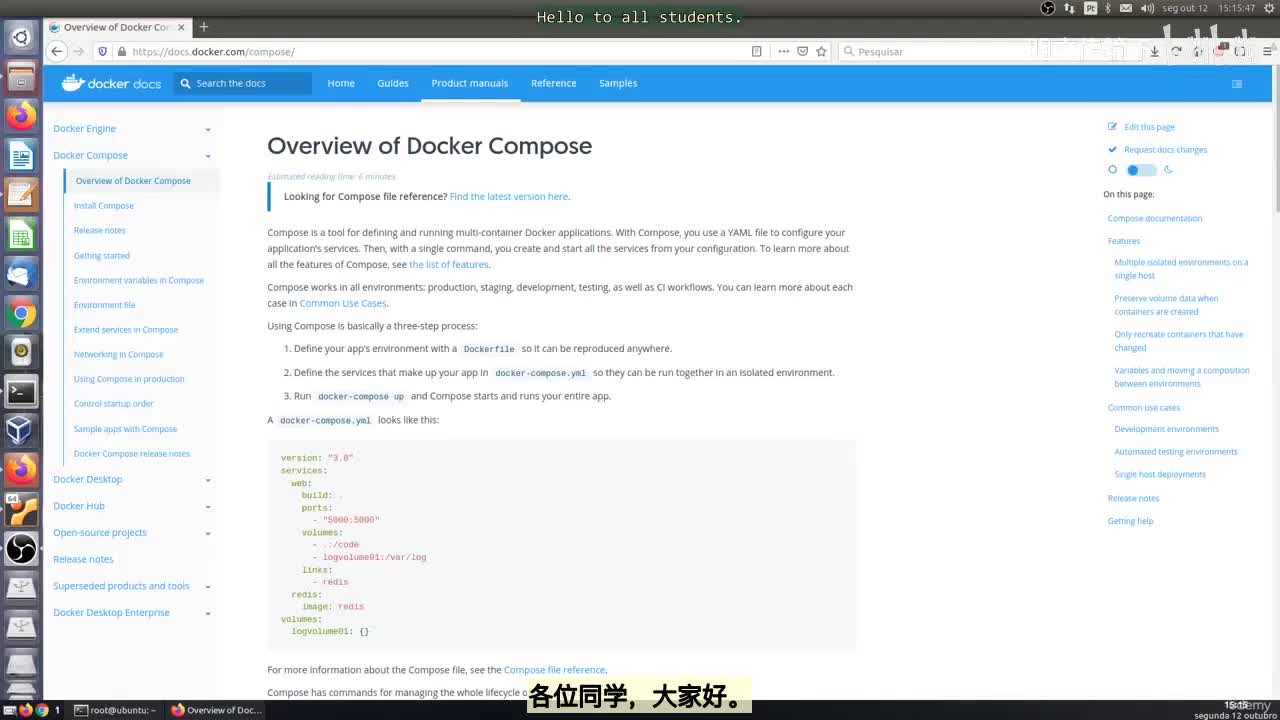Select Install Compose in the sidebar
Image resolution: width=1280 pixels, height=720 pixels.
104,206
